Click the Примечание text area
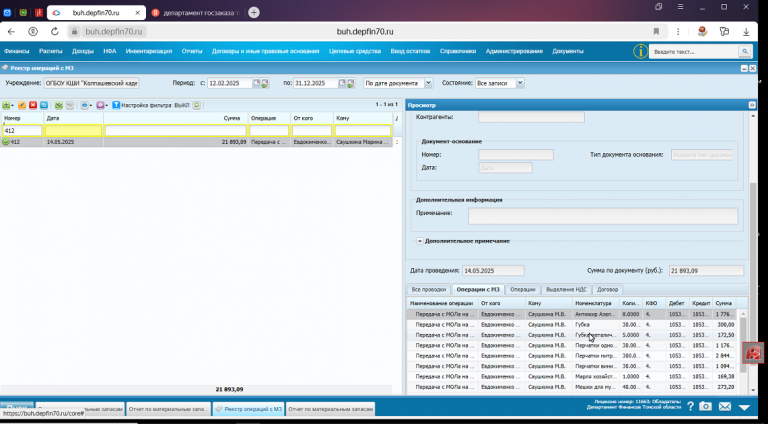768x424 pixels. [x=603, y=216]
